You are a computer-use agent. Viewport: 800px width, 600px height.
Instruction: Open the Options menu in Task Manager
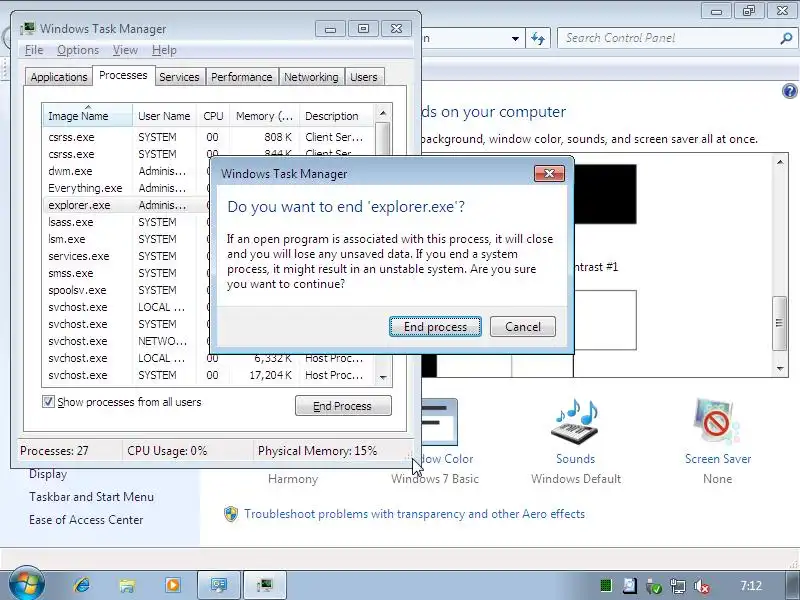[x=78, y=50]
